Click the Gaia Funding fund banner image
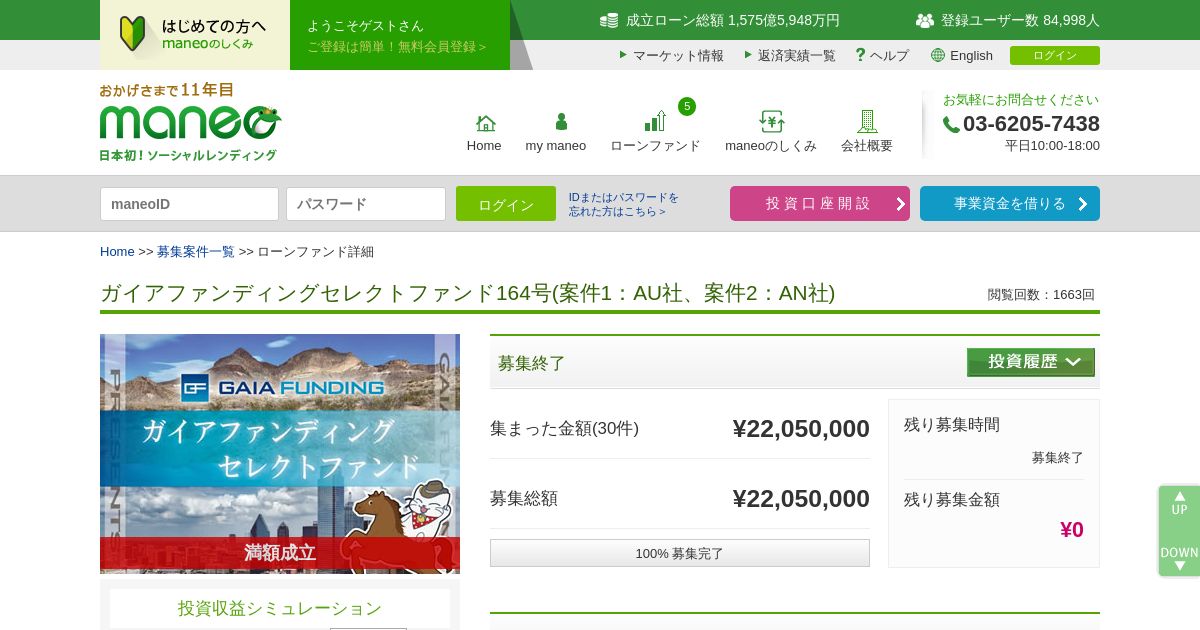The height and width of the screenshot is (630, 1200). (280, 454)
